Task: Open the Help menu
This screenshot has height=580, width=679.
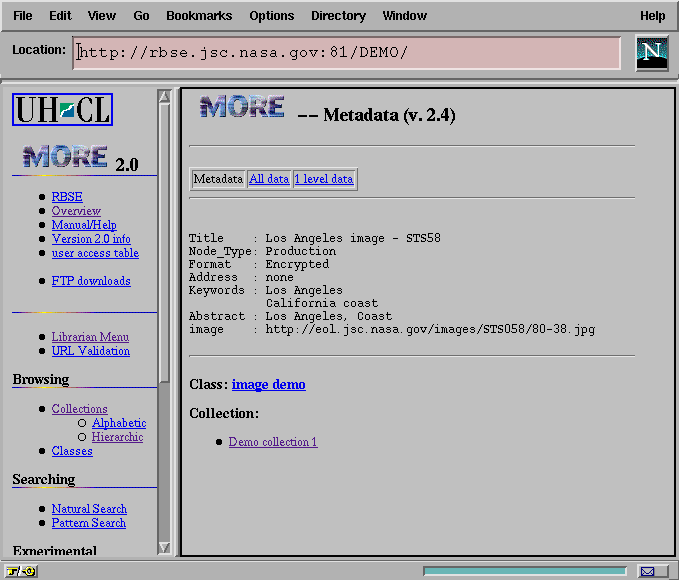Action: 652,16
